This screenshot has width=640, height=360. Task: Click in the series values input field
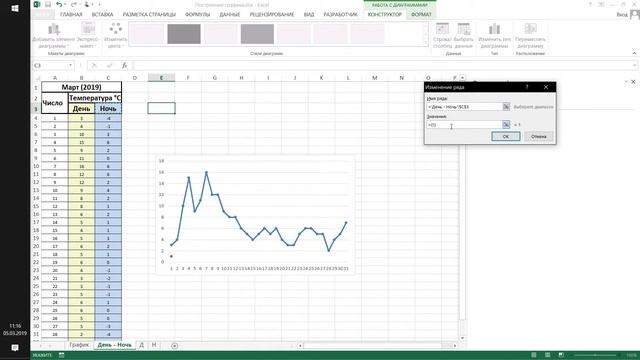click(x=464, y=124)
